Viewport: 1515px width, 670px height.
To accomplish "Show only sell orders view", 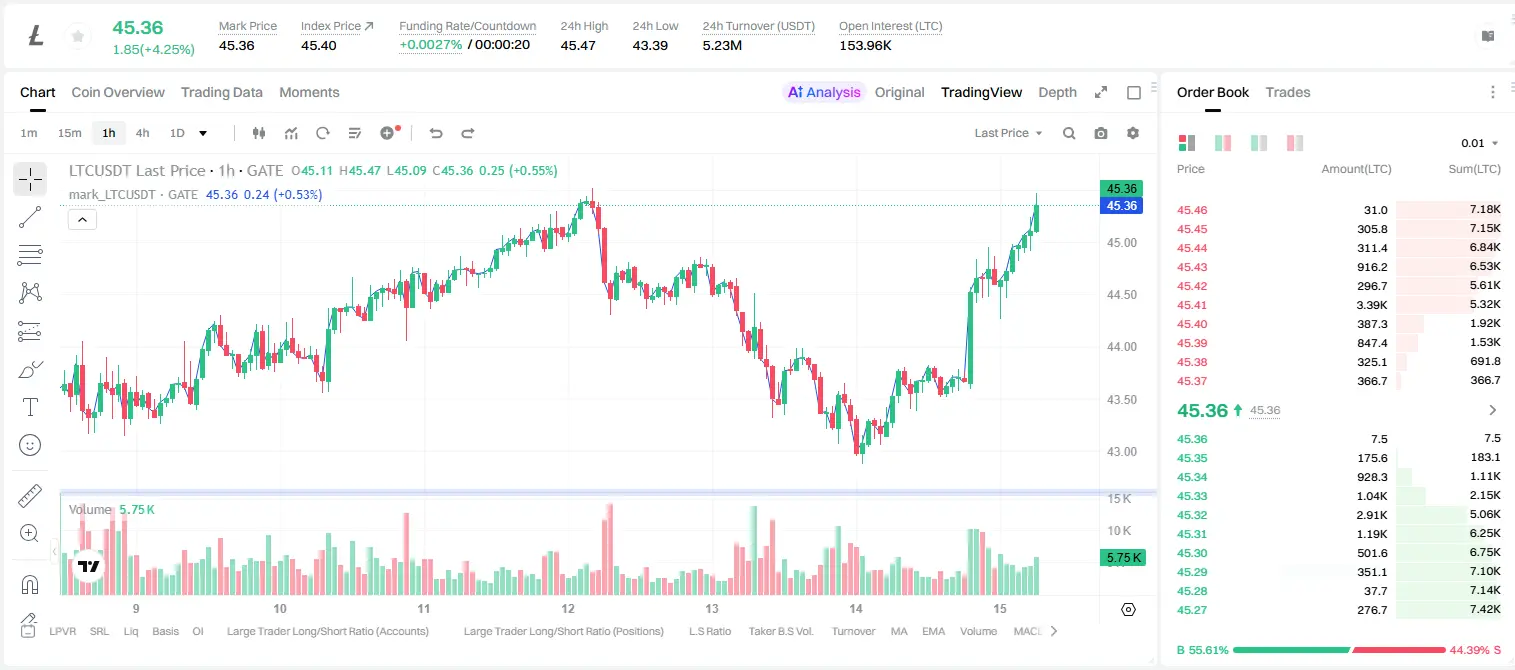I will pyautogui.click(x=1295, y=143).
